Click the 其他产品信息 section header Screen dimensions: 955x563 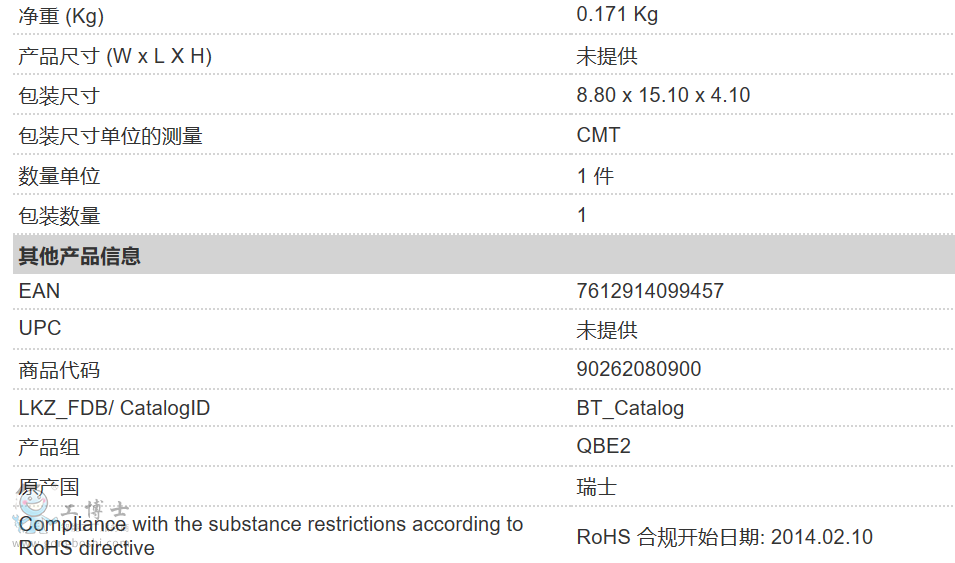(x=80, y=256)
